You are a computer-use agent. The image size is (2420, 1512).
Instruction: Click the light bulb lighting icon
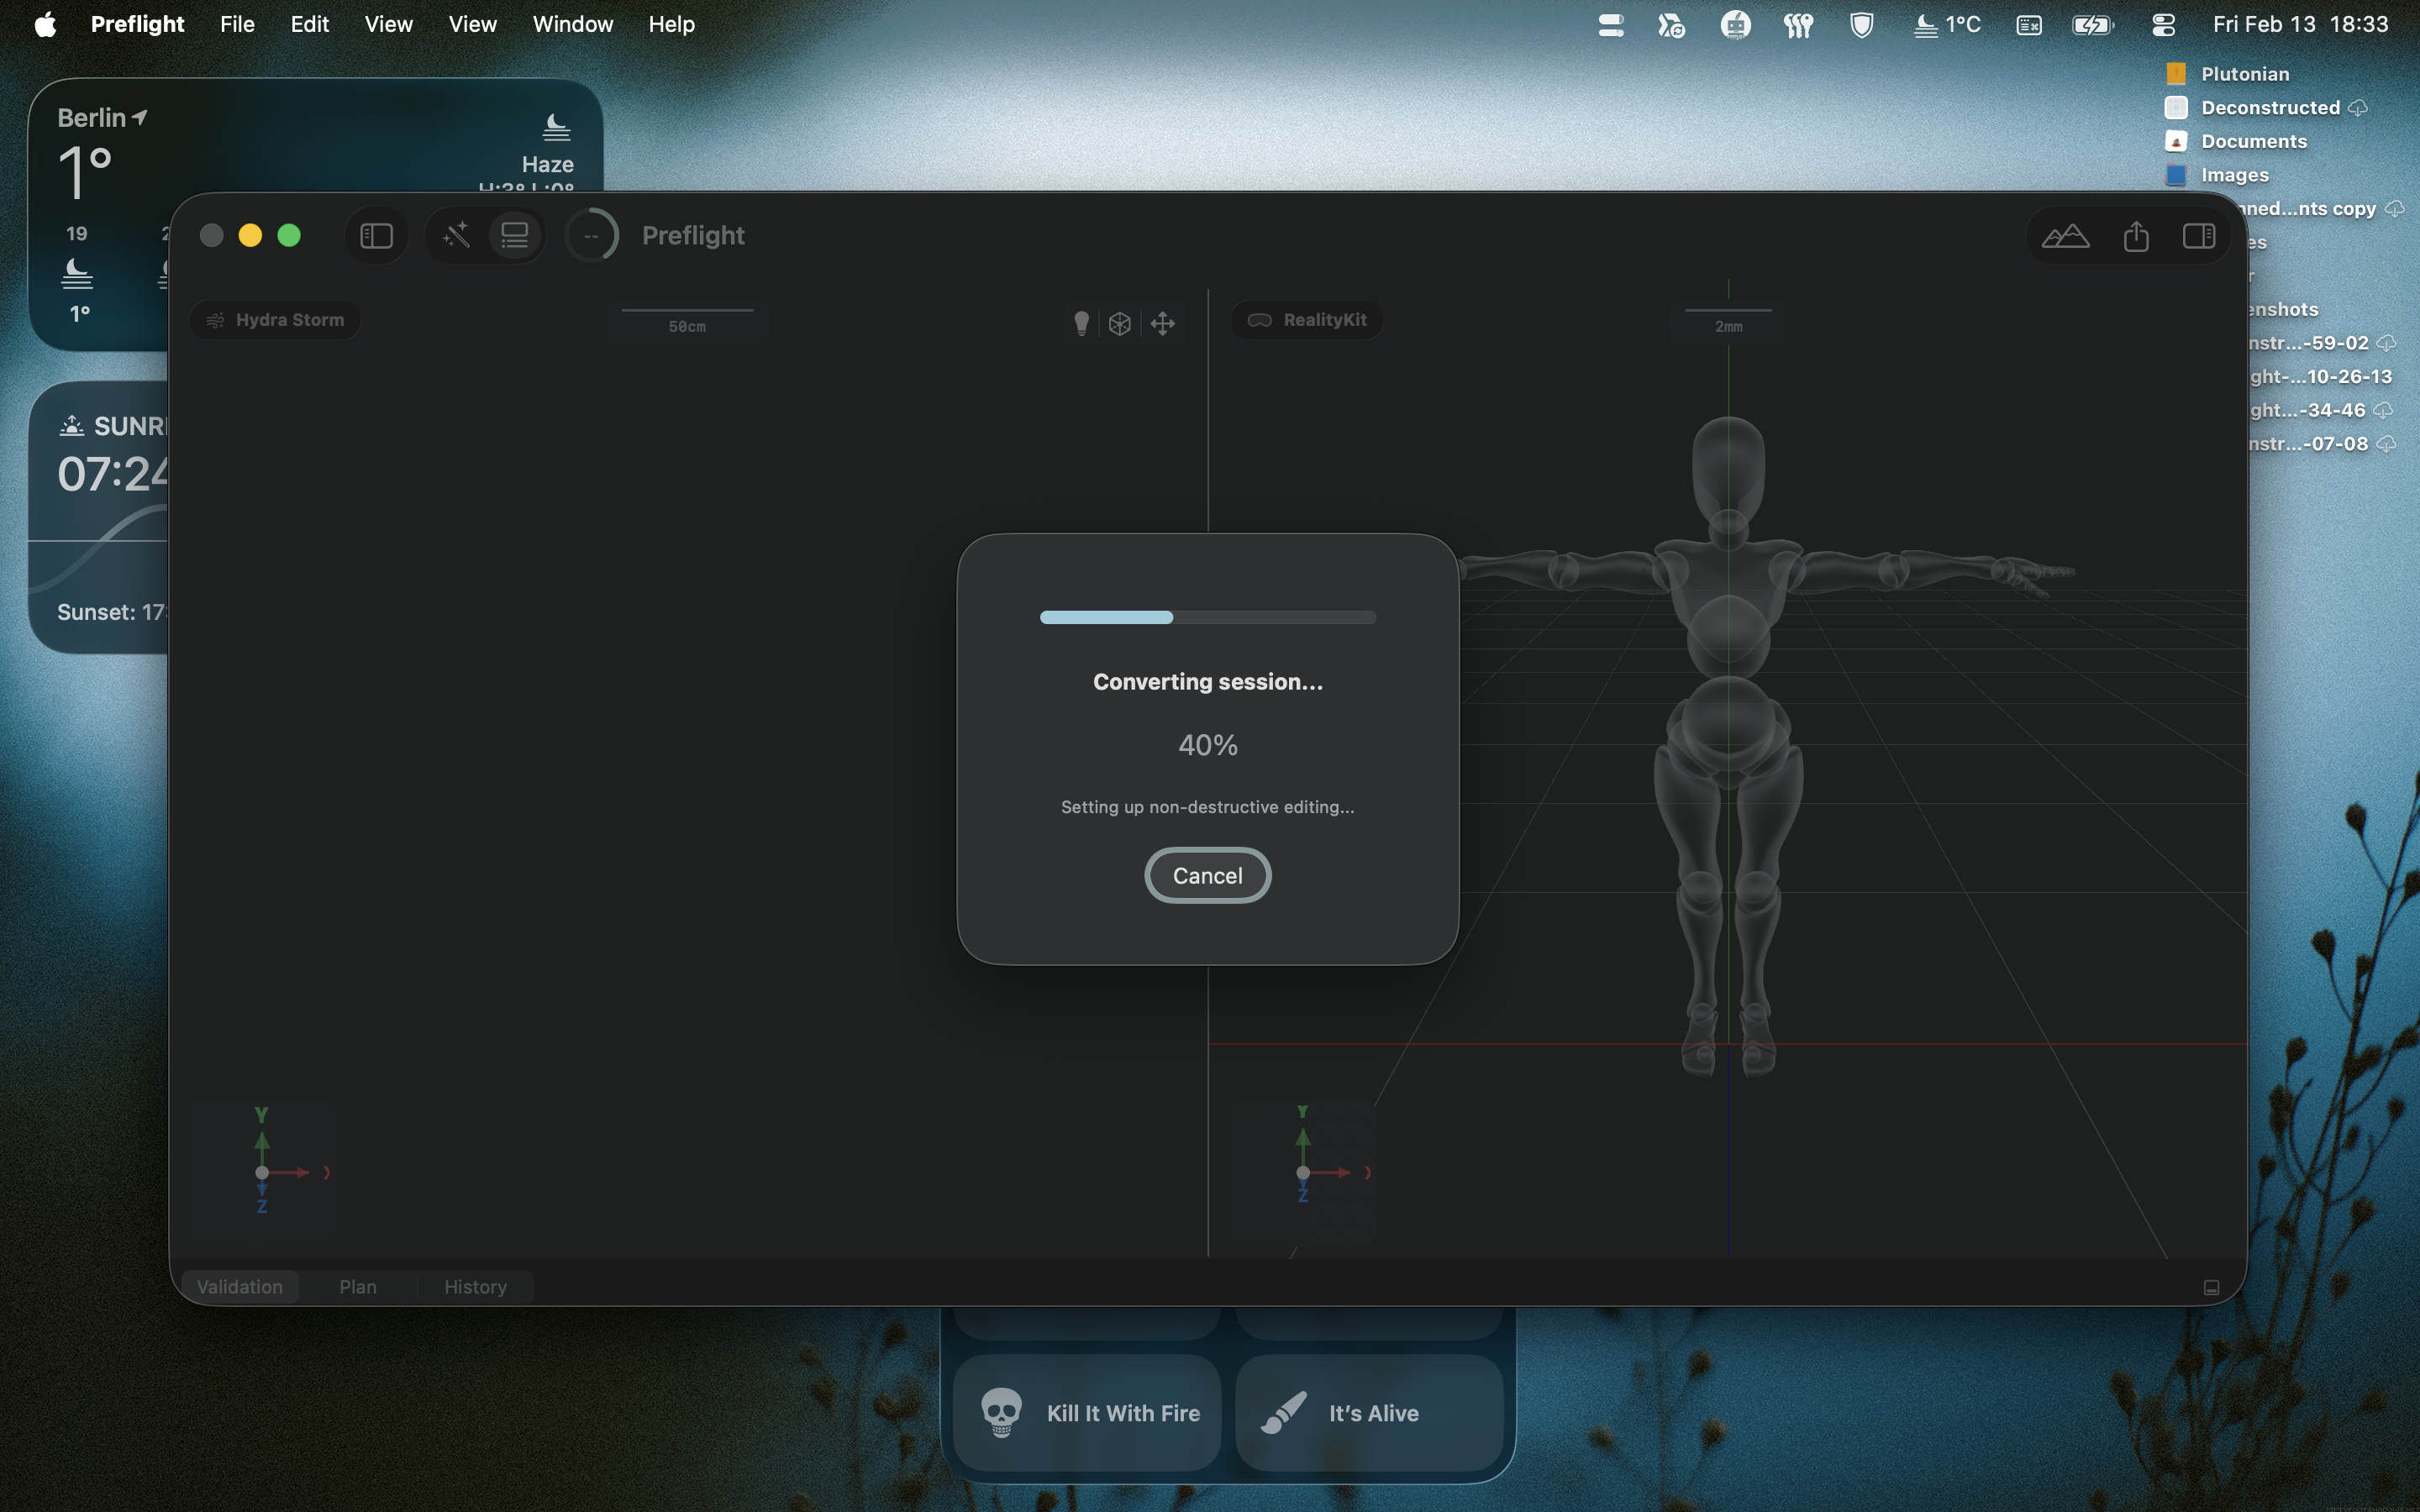[1082, 322]
